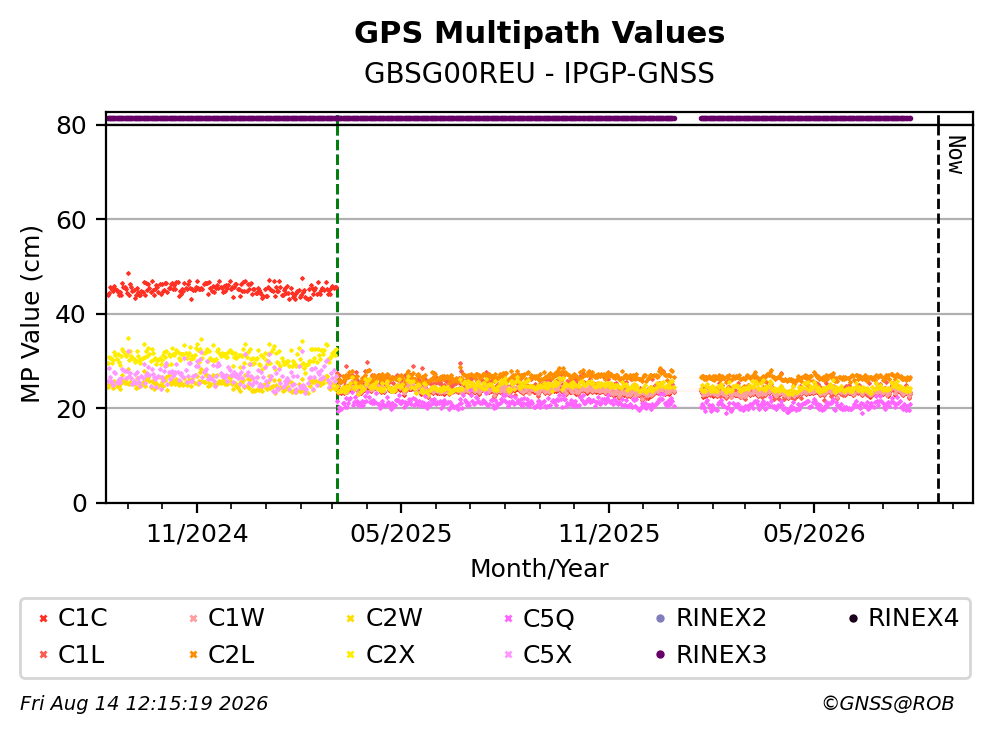
Task: Click the RINEX3 purple dot marker
Action: [x=661, y=655]
